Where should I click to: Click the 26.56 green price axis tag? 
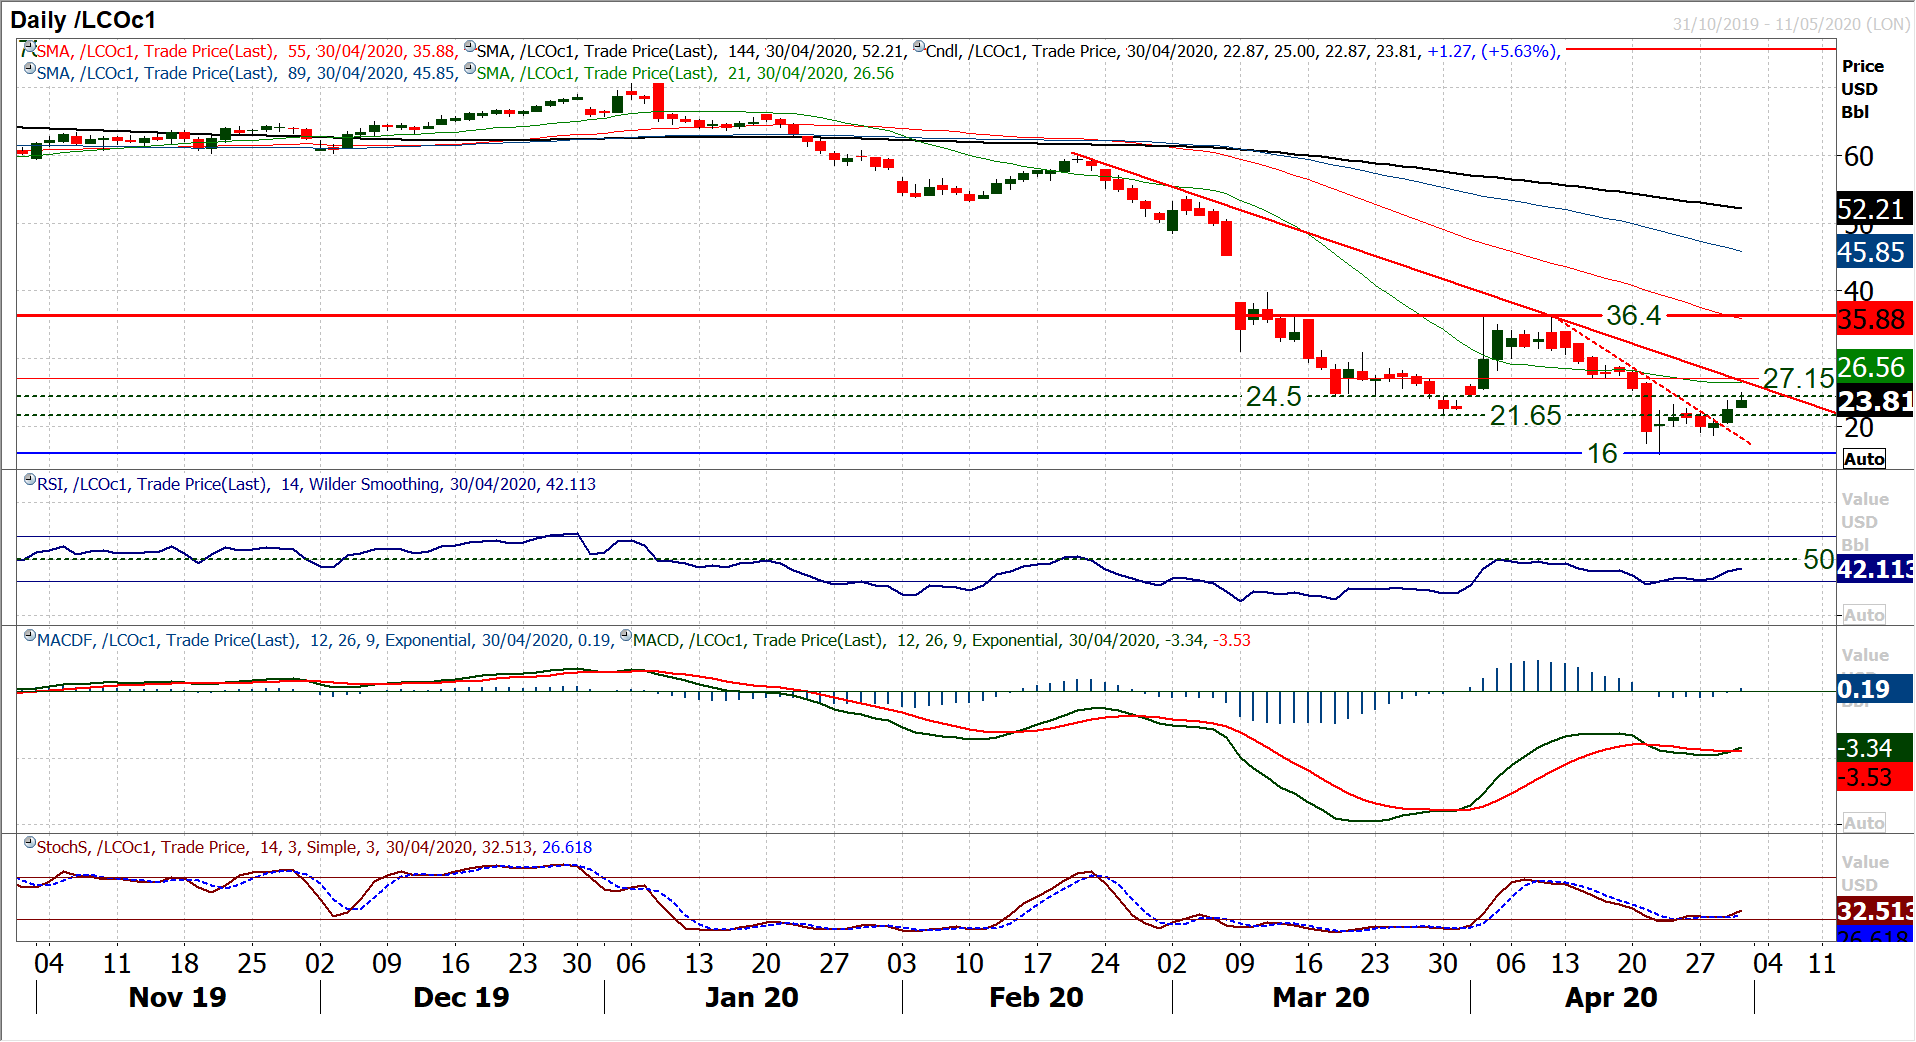click(x=1874, y=367)
